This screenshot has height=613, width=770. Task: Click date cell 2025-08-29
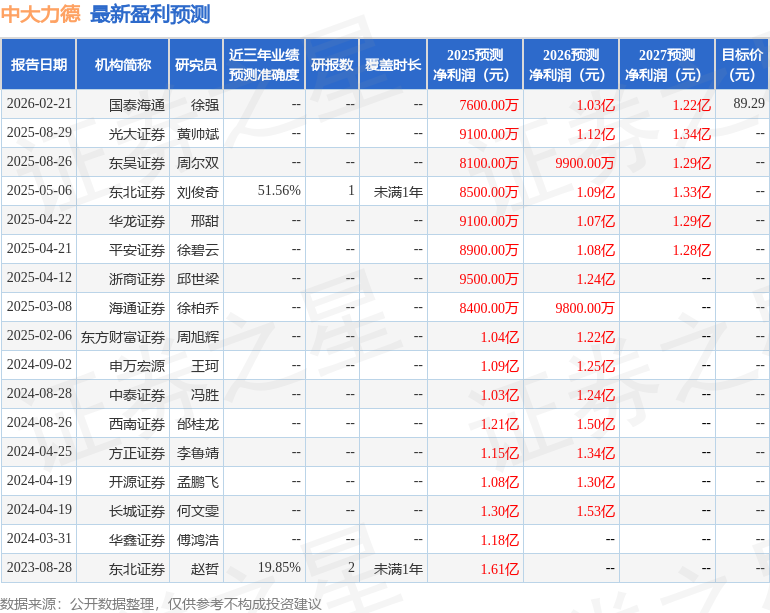(x=39, y=133)
